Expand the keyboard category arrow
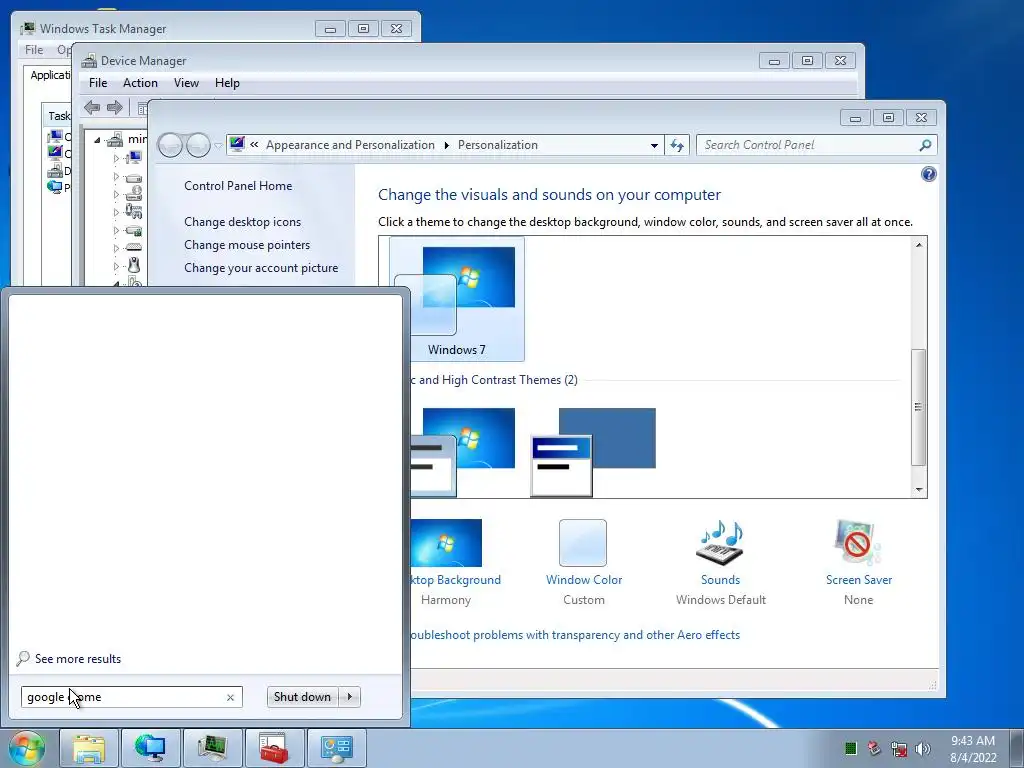1024x768 pixels. pyautogui.click(x=116, y=248)
